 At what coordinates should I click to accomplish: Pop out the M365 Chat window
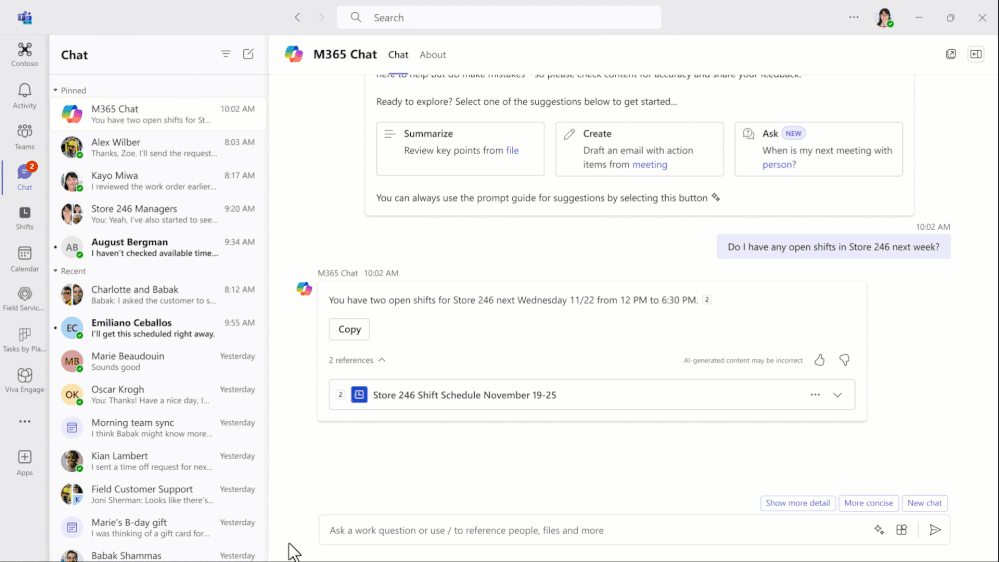[x=951, y=54]
